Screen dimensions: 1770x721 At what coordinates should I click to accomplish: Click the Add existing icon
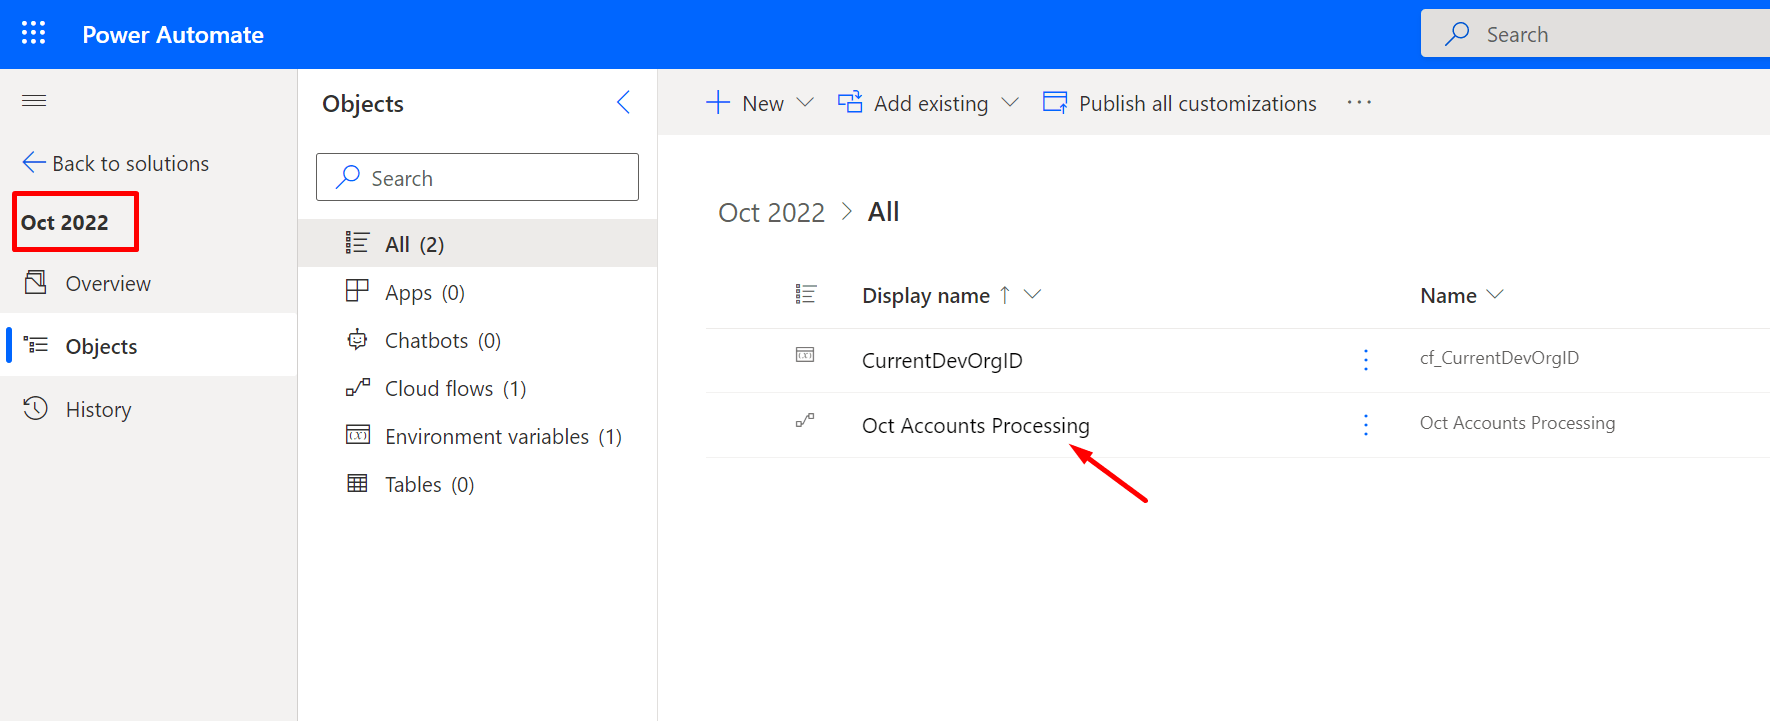coord(850,102)
